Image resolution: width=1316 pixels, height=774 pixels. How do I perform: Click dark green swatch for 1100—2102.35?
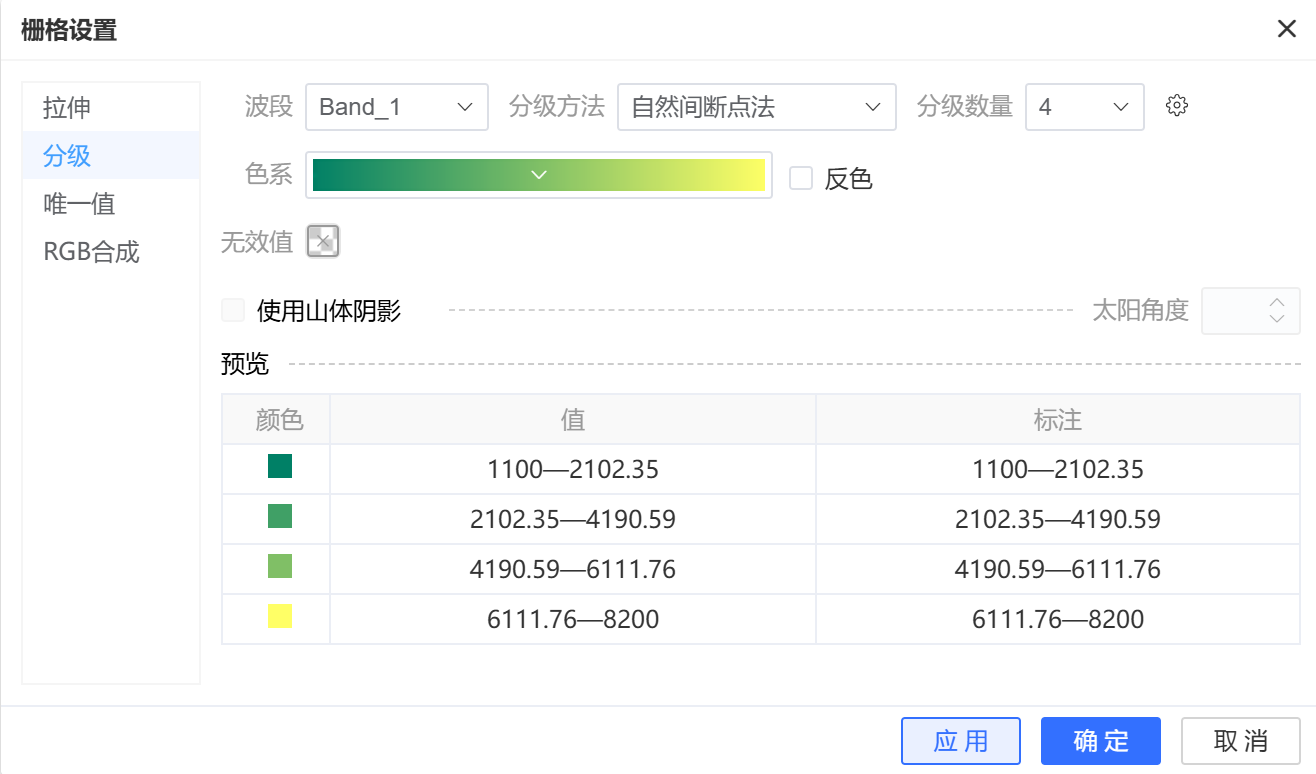(280, 466)
